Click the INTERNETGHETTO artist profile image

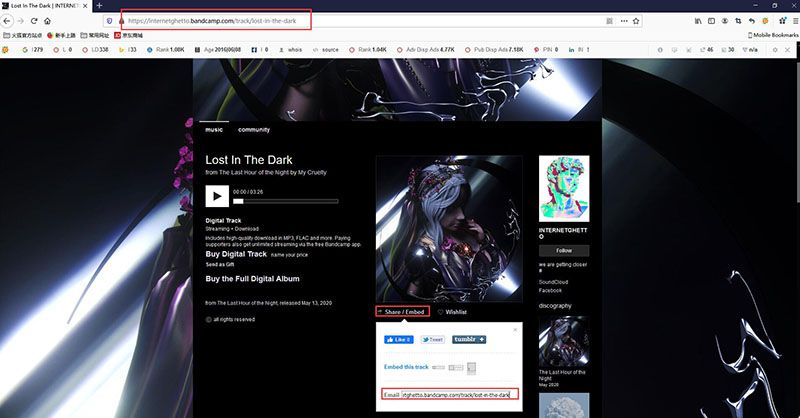(x=564, y=189)
